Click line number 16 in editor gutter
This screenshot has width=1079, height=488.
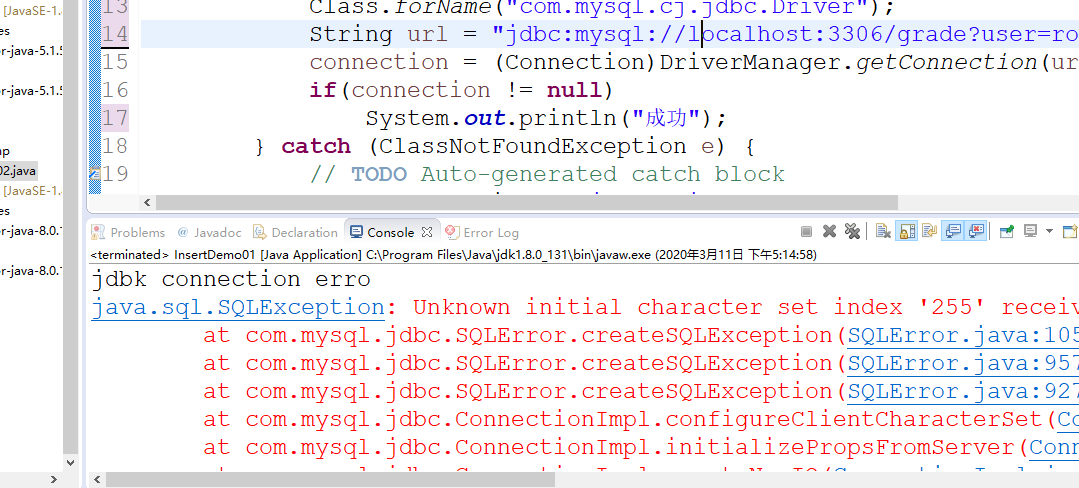[115, 90]
